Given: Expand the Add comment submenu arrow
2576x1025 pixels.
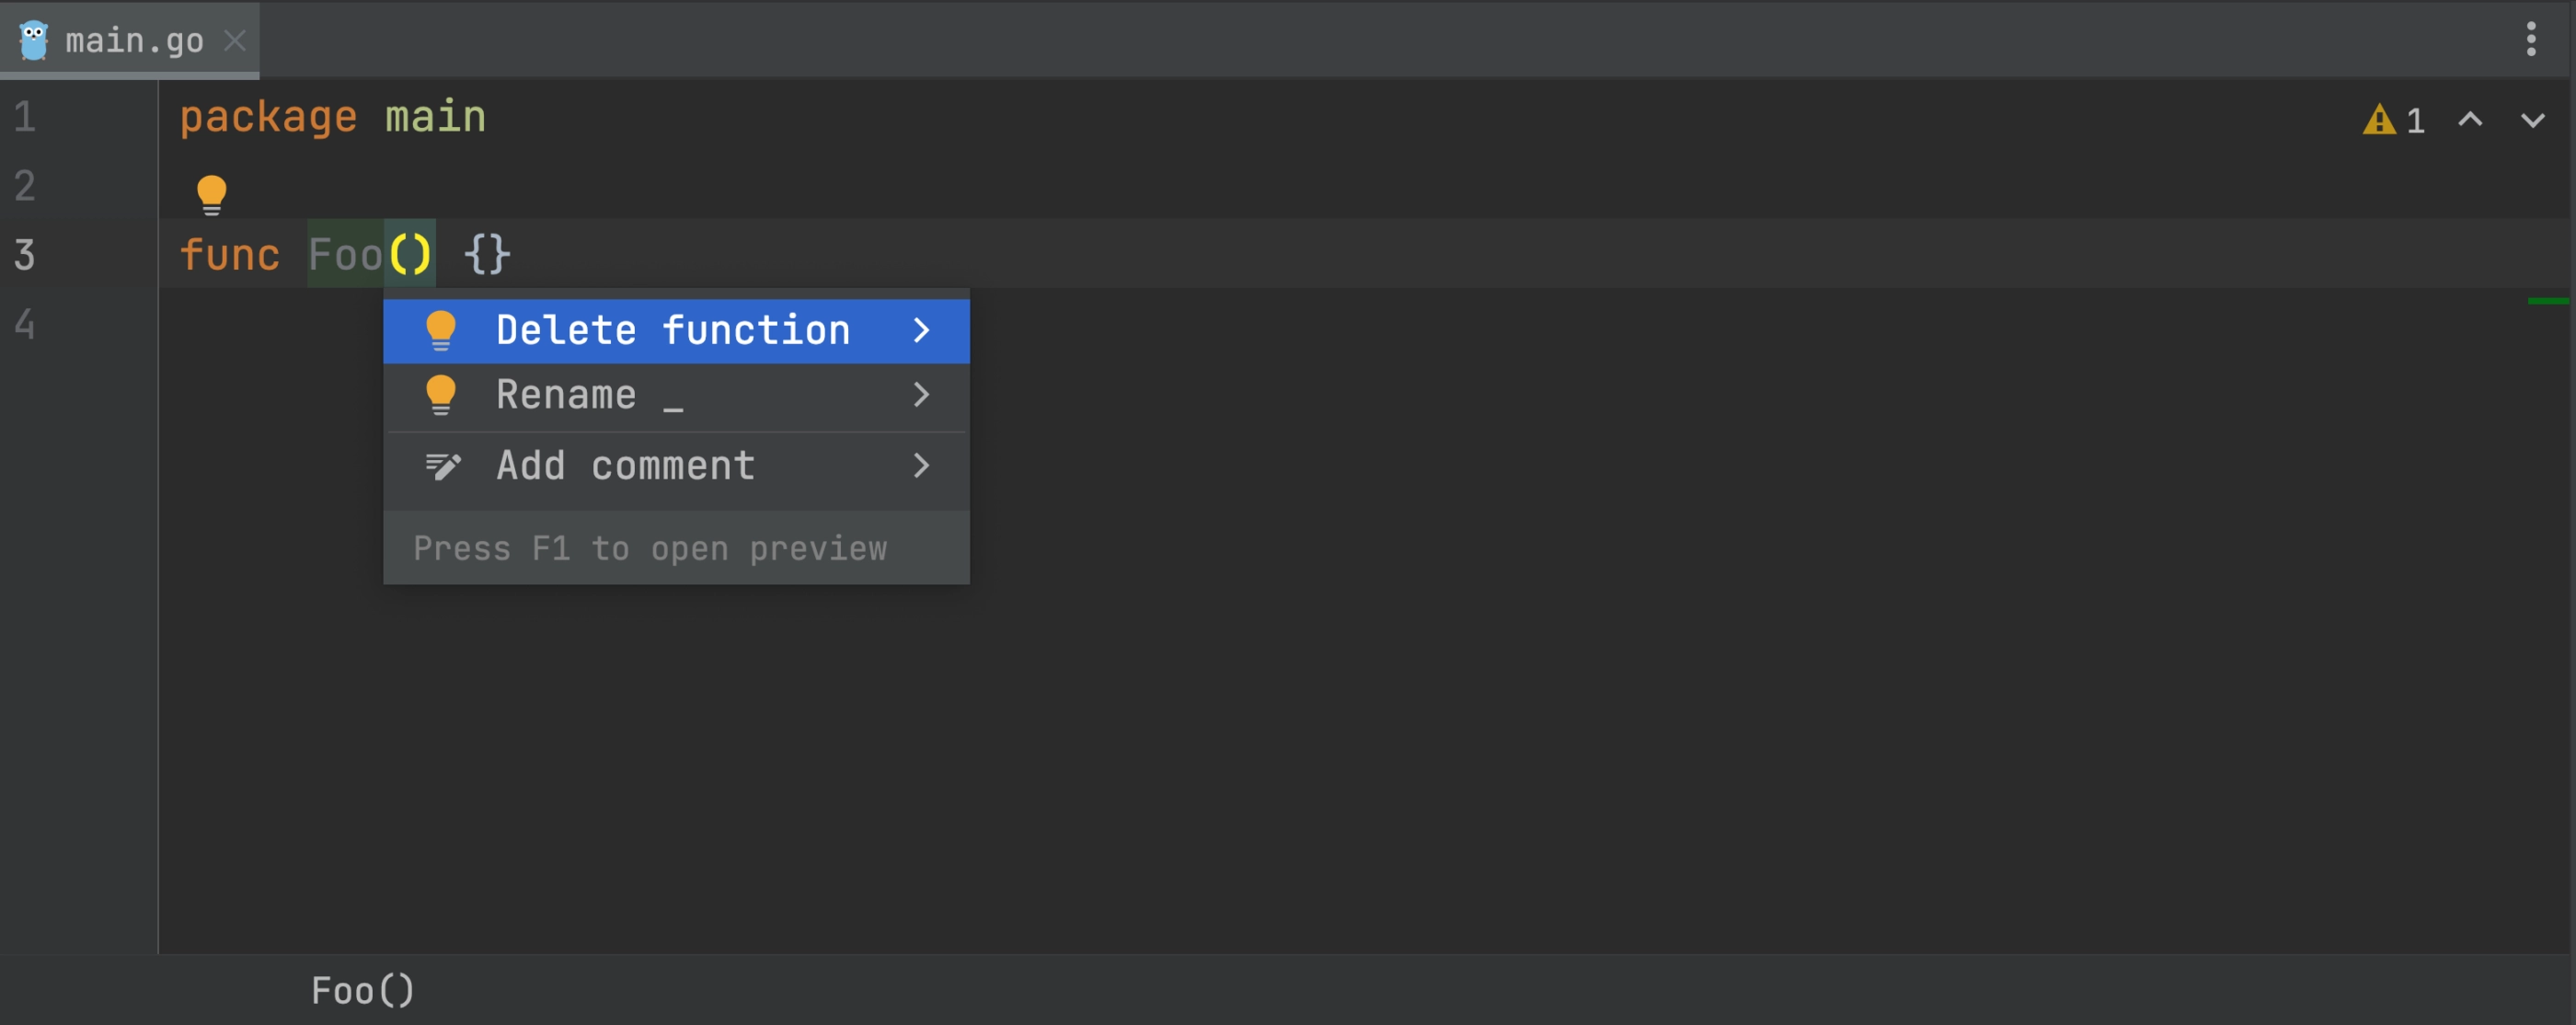Looking at the screenshot, I should pos(921,466).
